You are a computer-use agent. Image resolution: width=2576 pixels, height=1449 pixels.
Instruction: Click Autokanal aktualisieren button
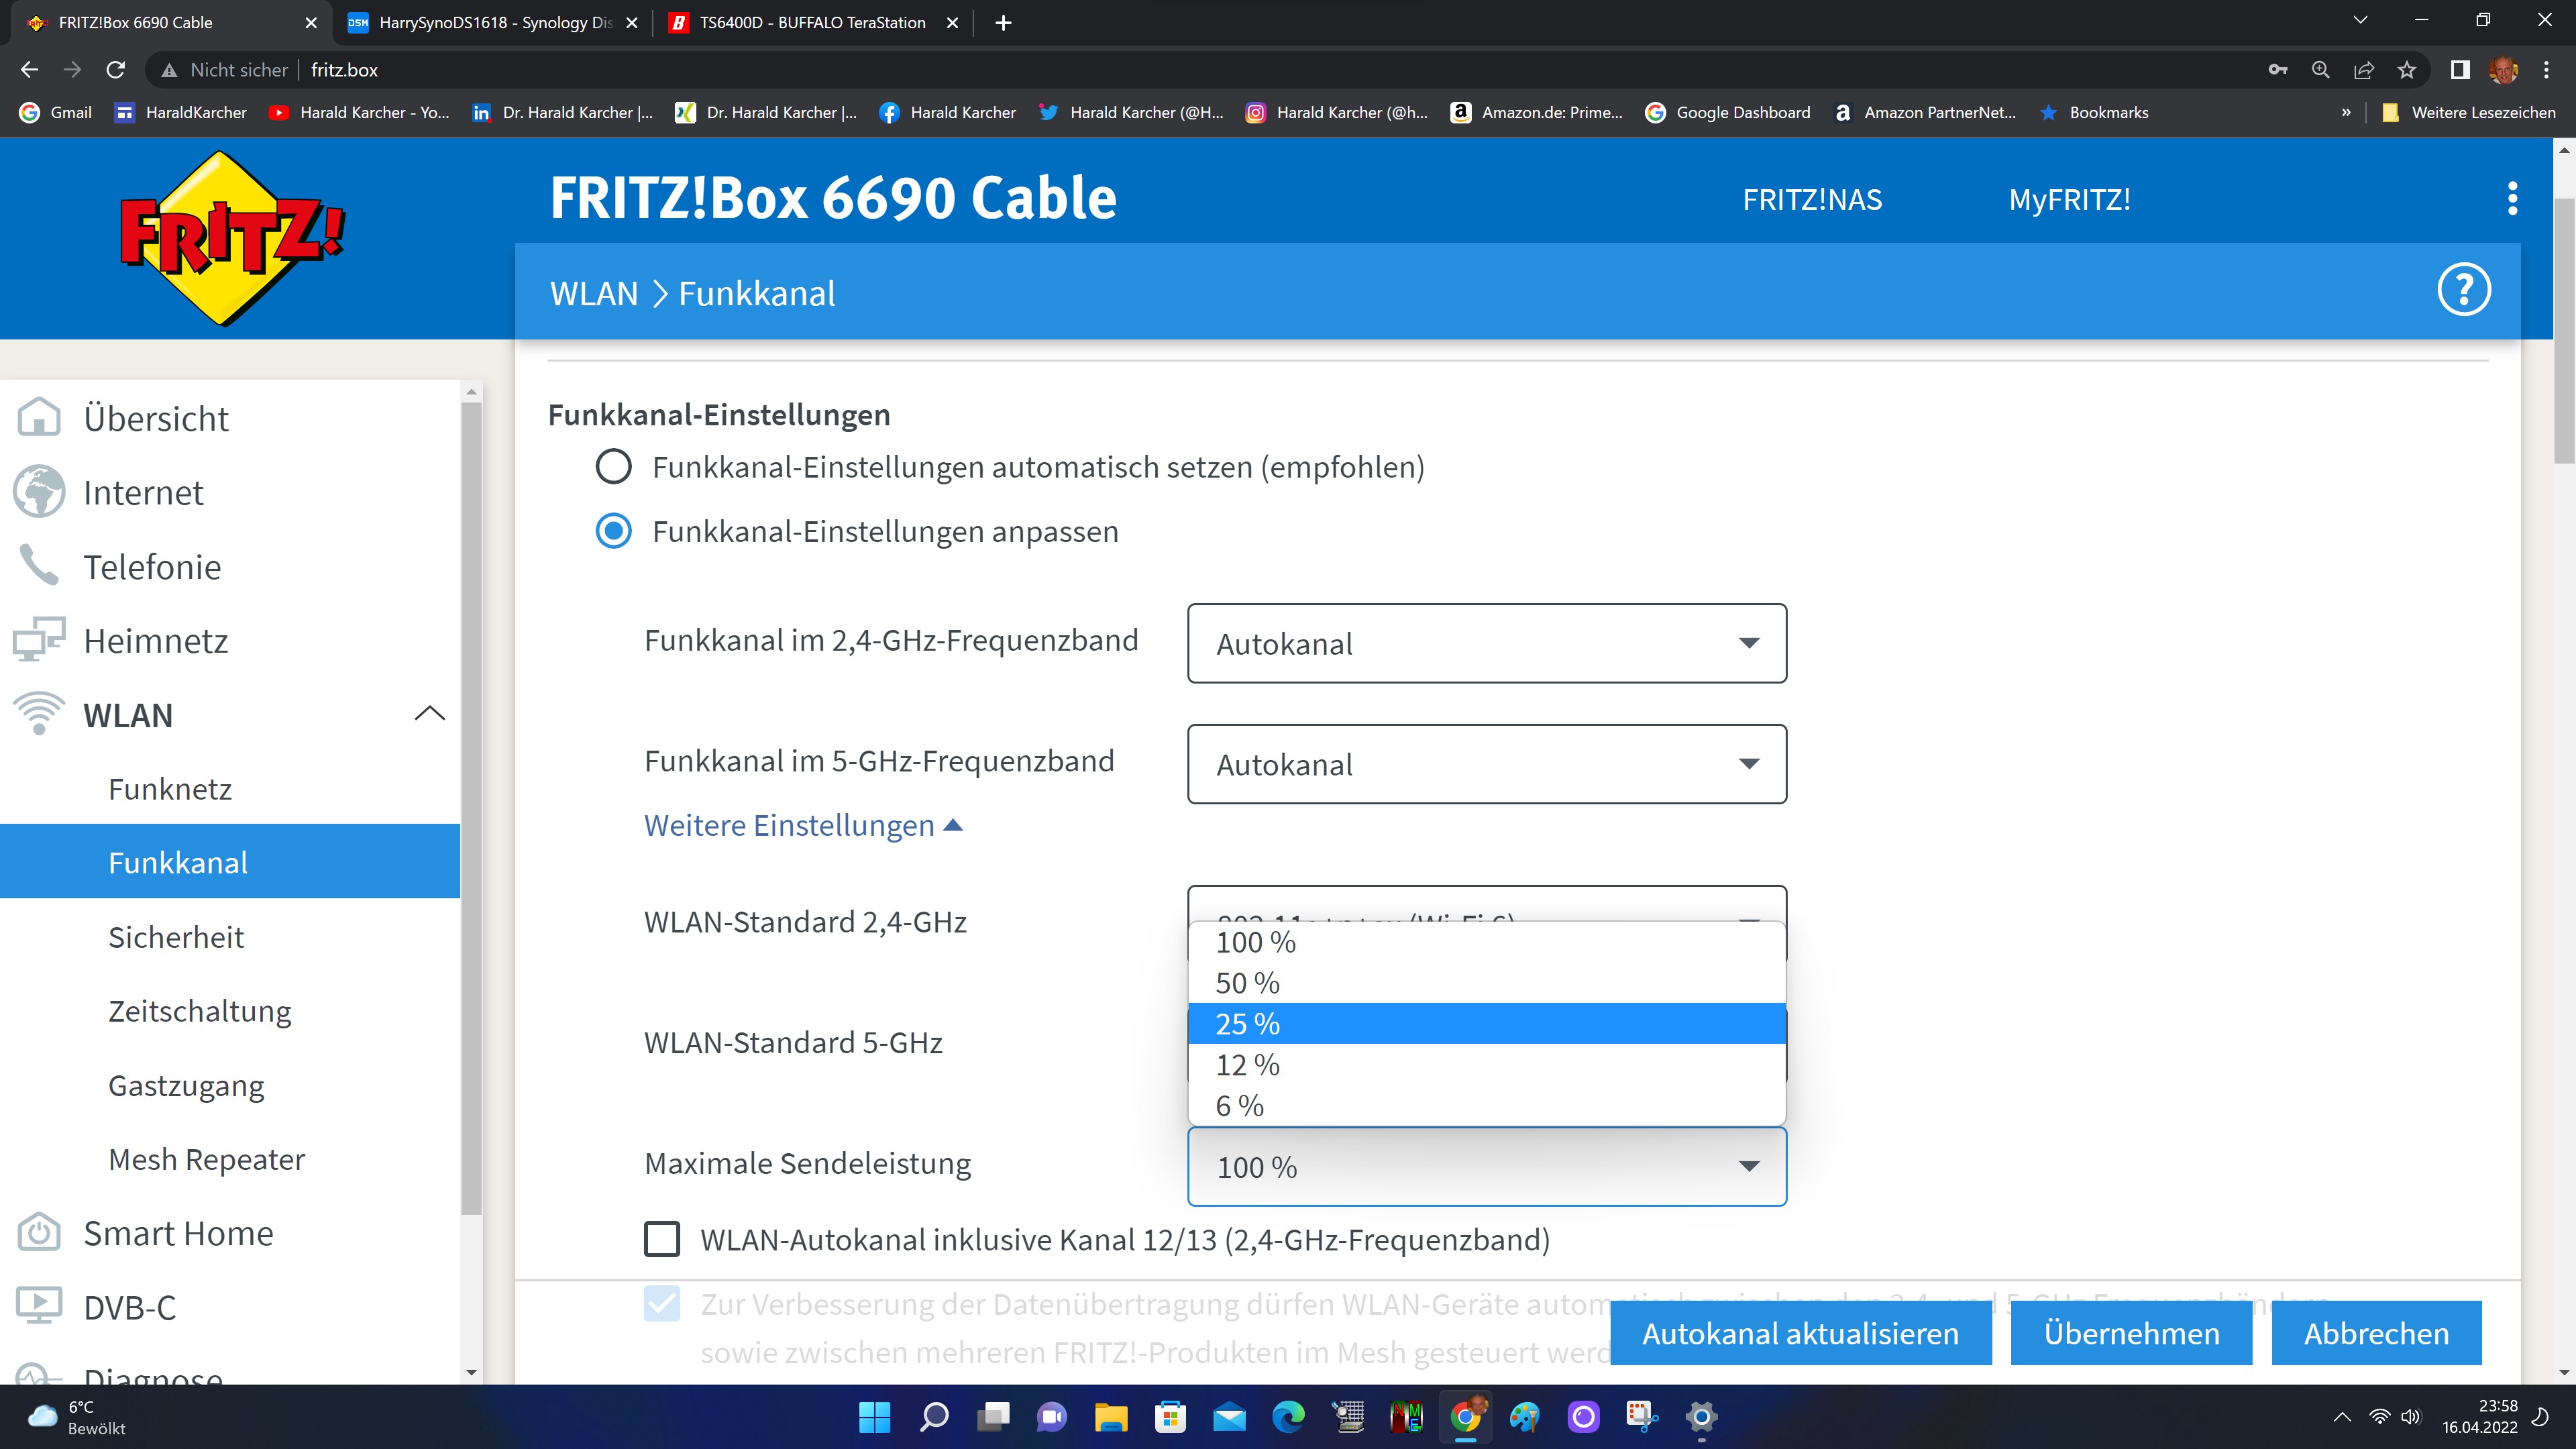point(1800,1333)
